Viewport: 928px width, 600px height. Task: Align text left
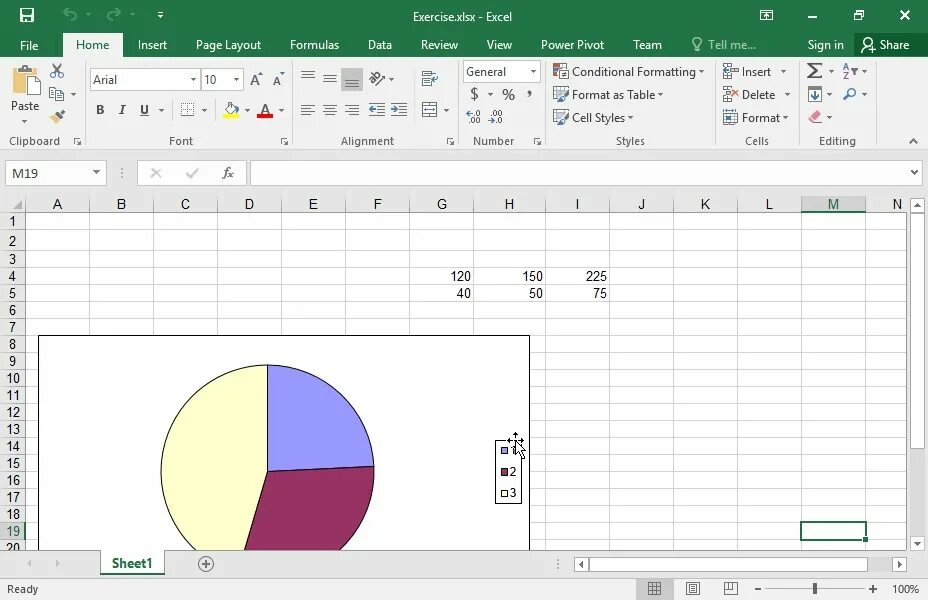[308, 110]
